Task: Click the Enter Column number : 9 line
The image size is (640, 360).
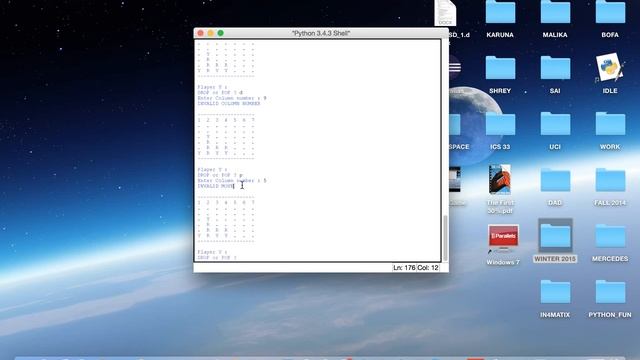Action: (232, 98)
